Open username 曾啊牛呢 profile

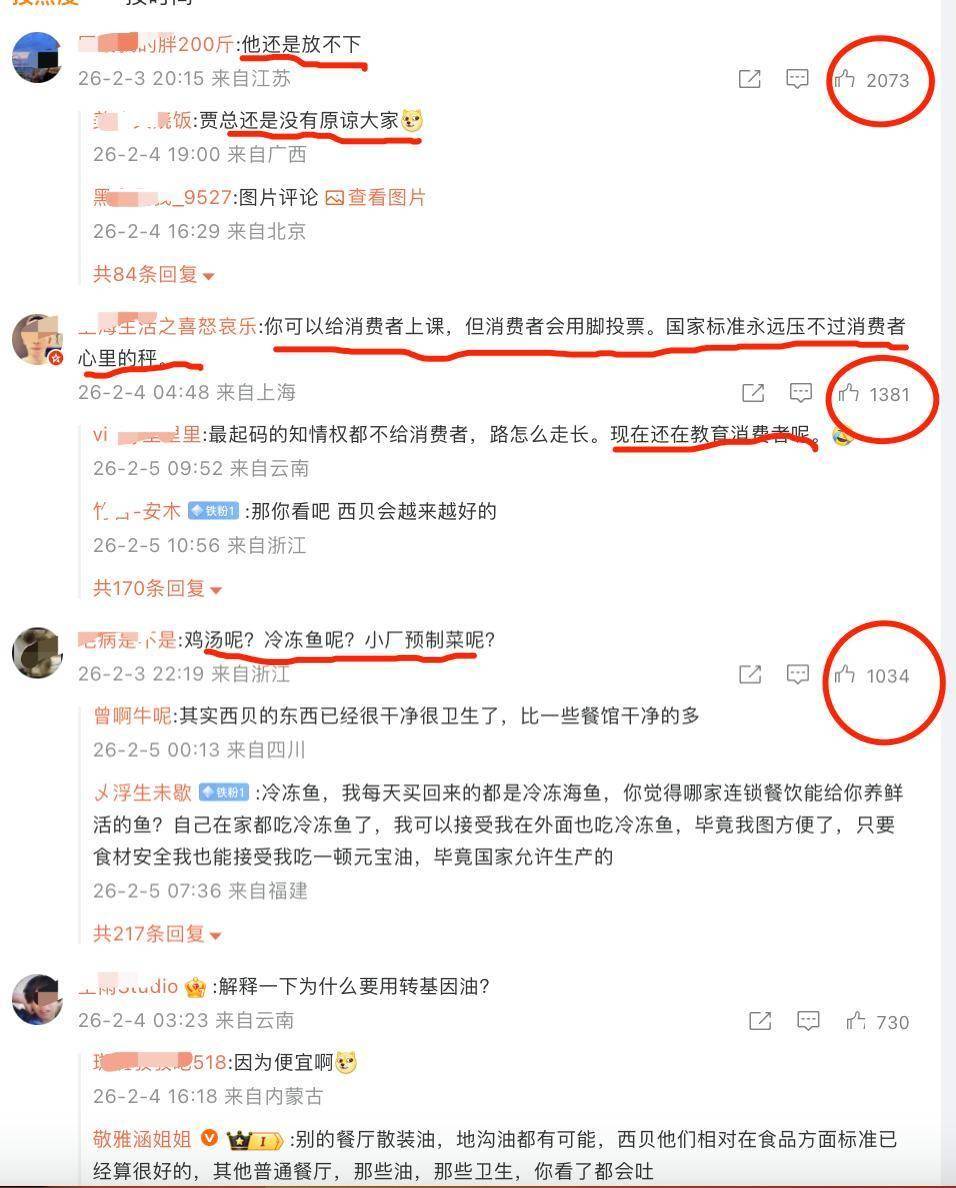pyautogui.click(x=133, y=716)
